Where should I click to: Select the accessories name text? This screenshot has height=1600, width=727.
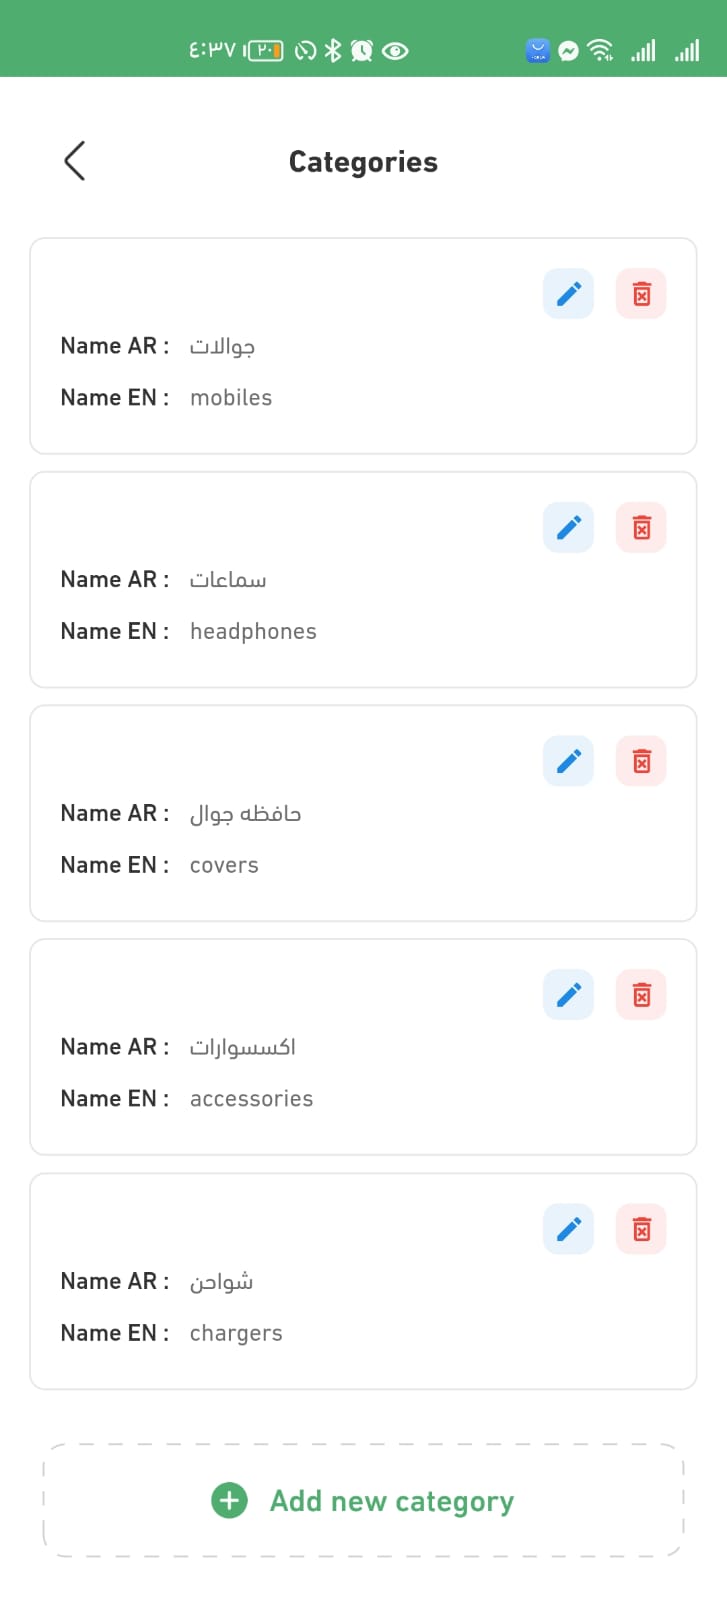click(251, 1099)
